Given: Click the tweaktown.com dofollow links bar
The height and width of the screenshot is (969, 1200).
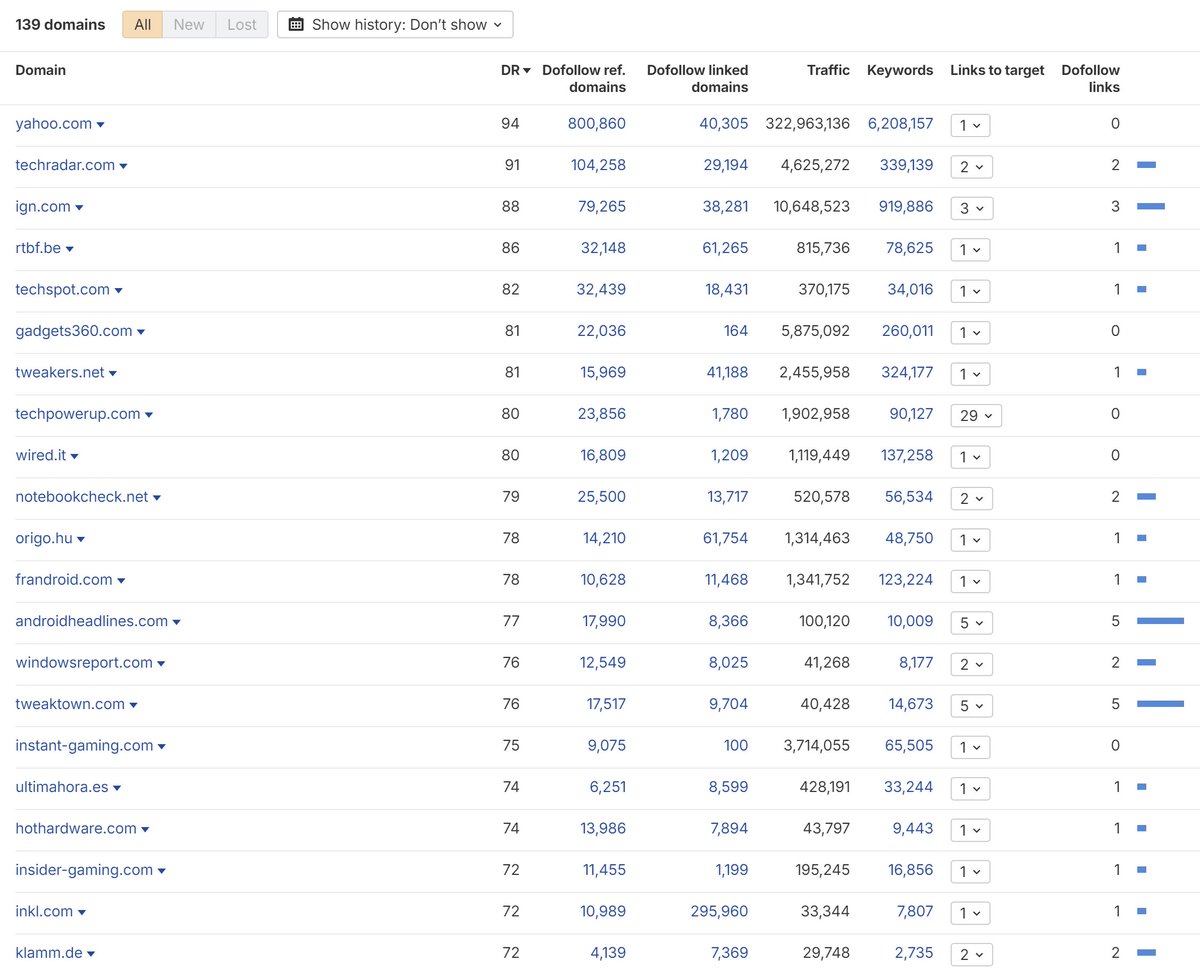Looking at the screenshot, I should (1160, 704).
